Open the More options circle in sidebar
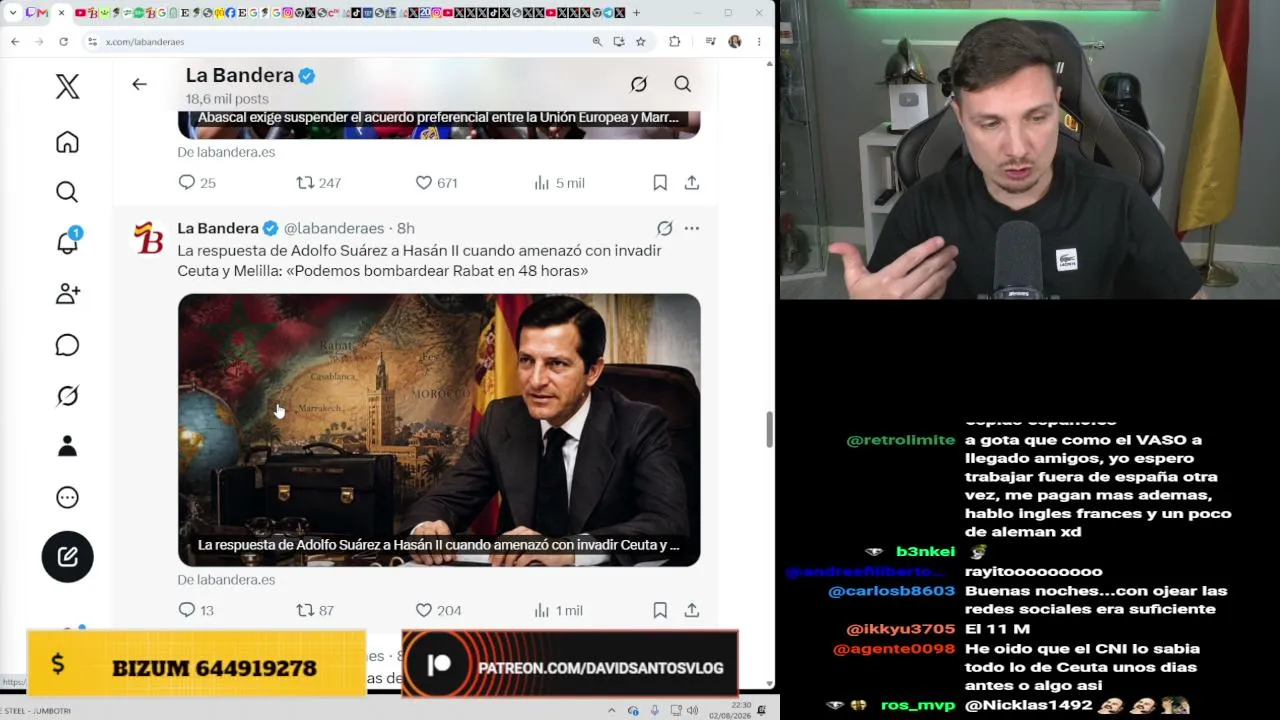 tap(67, 497)
